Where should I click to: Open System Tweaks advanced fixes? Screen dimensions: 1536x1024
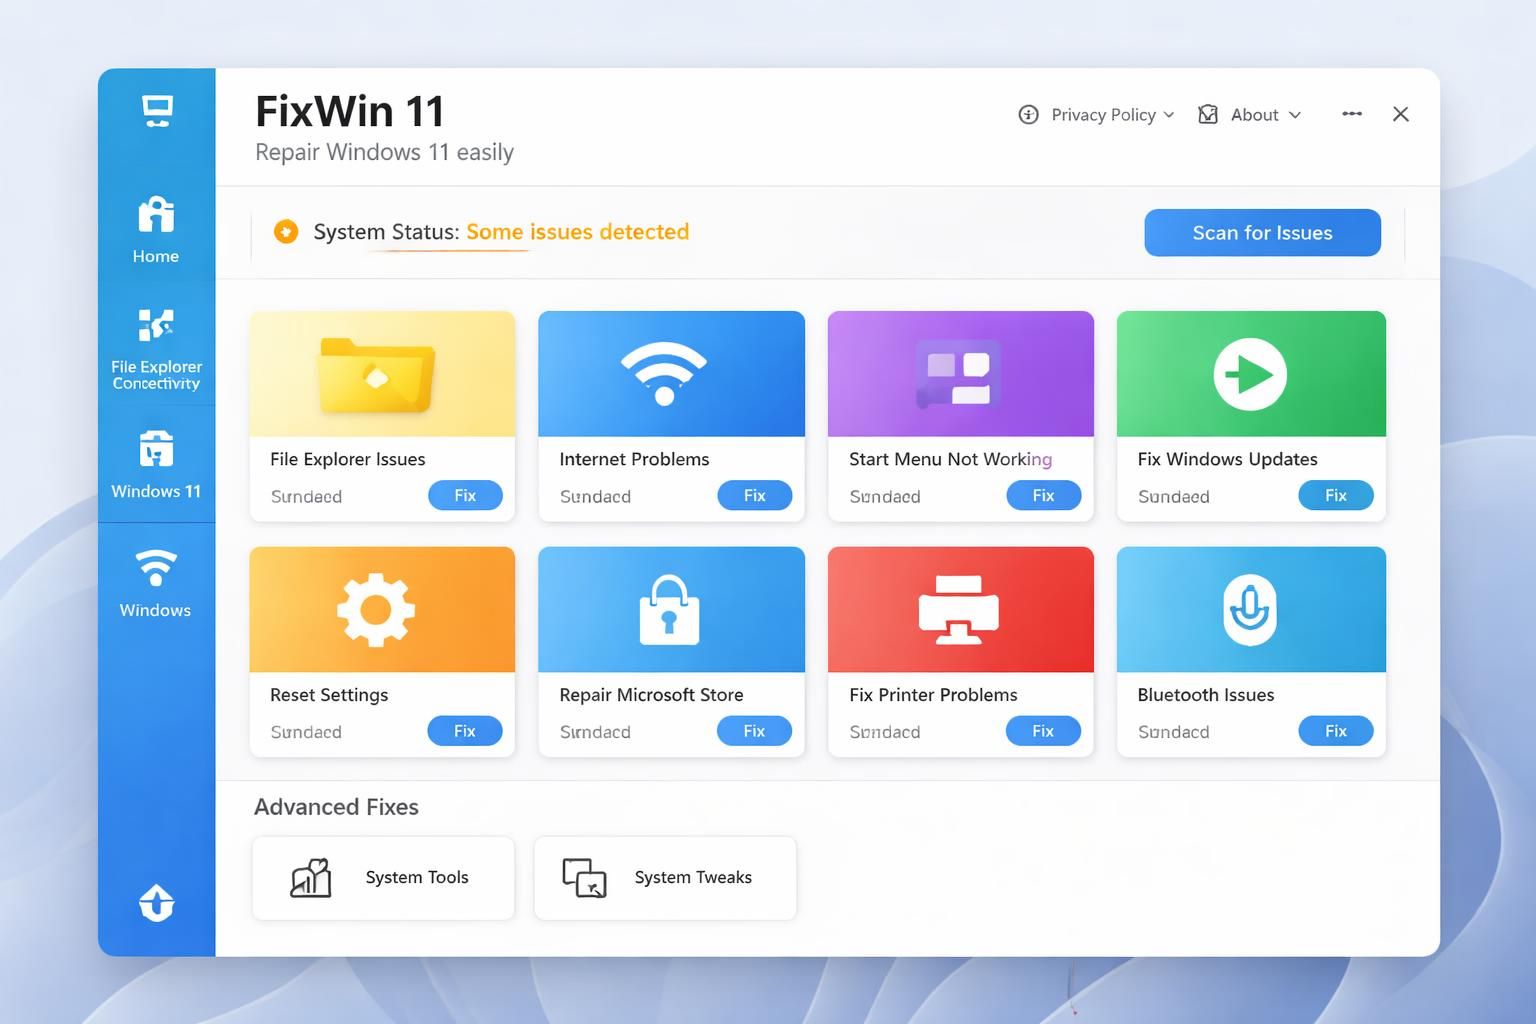point(665,878)
